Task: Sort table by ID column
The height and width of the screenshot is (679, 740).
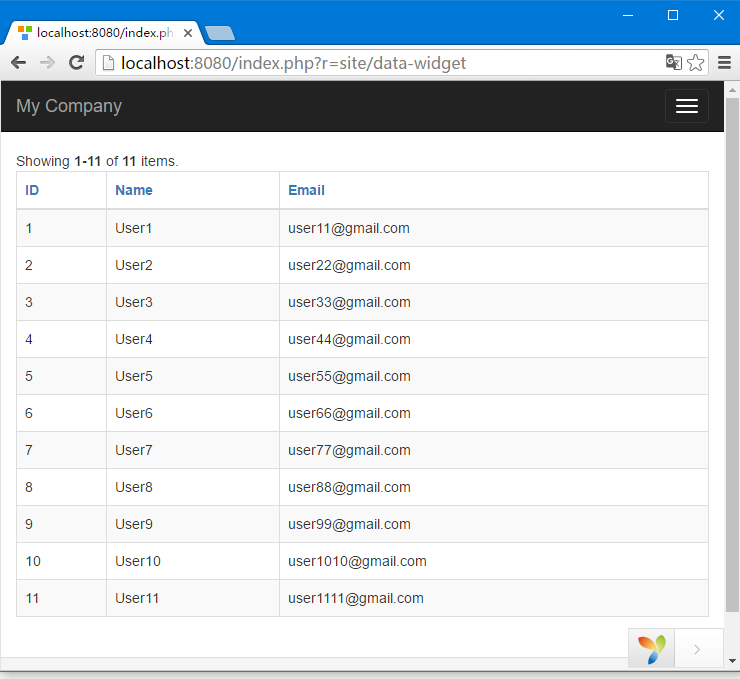Action: pos(32,190)
